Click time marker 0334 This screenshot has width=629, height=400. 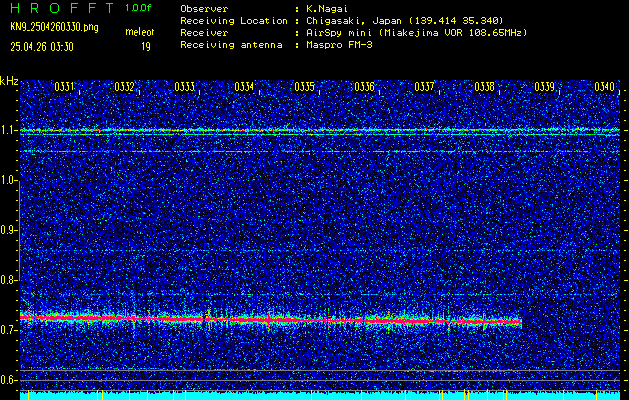tap(244, 87)
